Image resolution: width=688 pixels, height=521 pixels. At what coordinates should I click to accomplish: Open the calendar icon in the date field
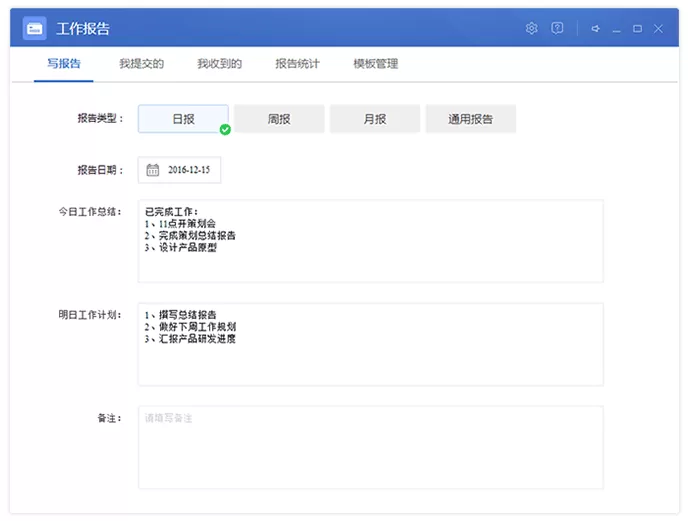(x=153, y=170)
